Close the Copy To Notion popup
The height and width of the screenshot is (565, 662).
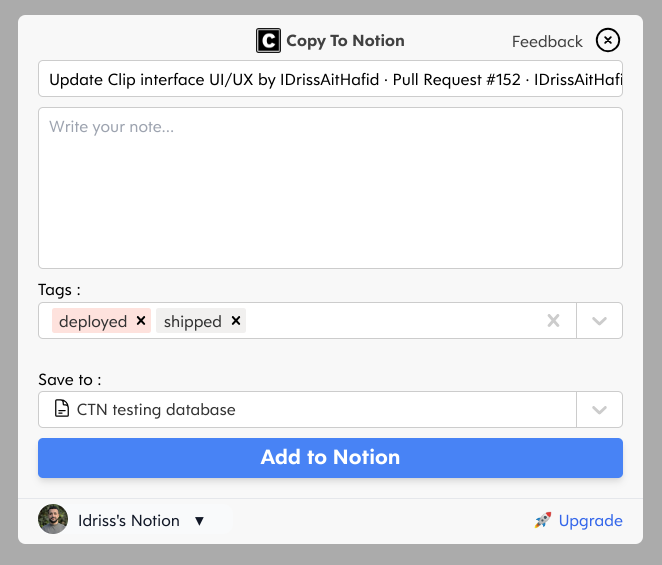(608, 40)
